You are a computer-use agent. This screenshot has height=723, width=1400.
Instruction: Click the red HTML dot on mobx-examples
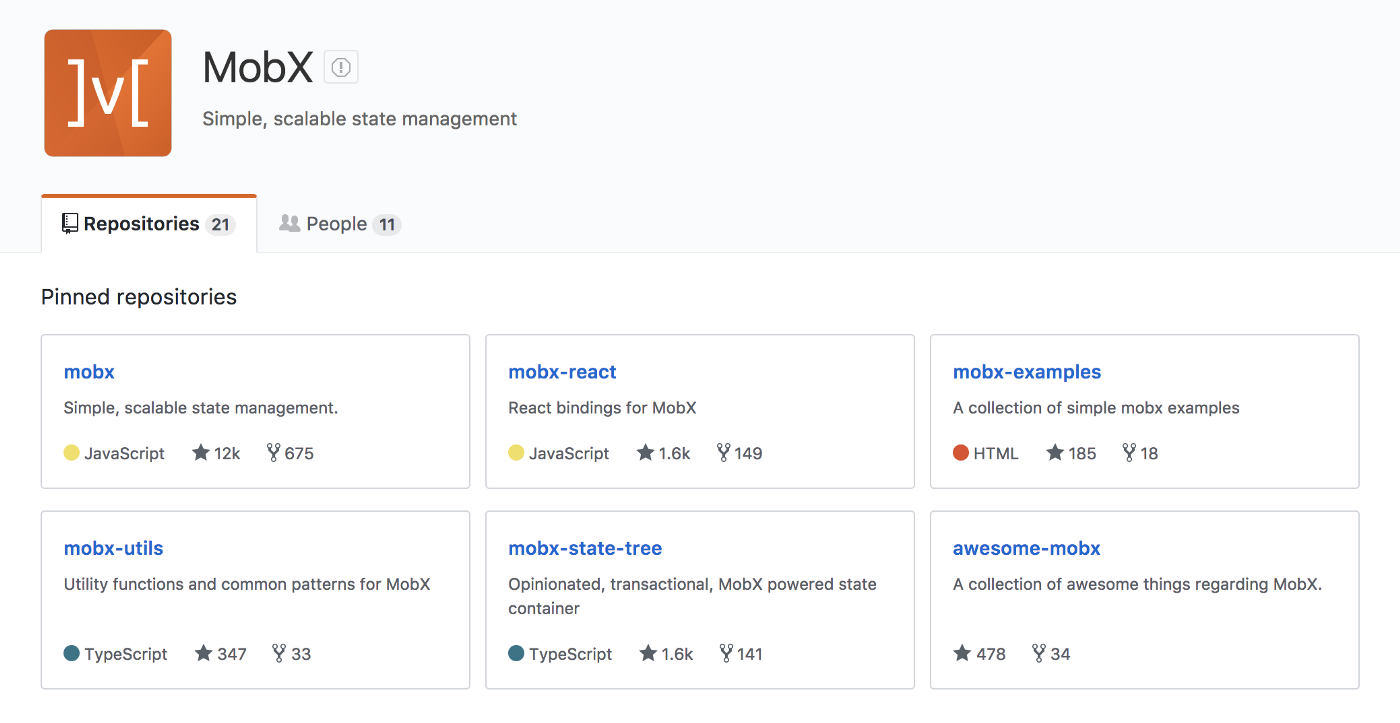point(959,452)
